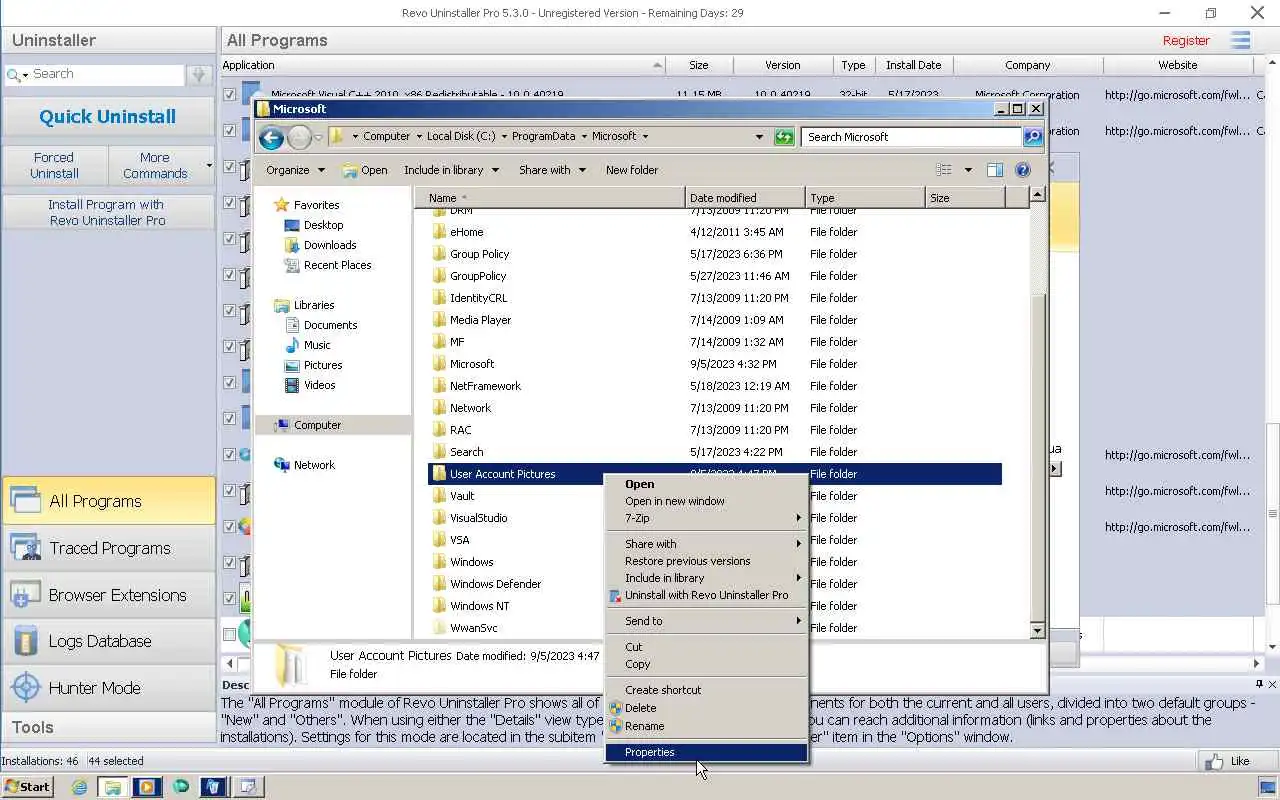Click the Videos library icon

(x=292, y=385)
